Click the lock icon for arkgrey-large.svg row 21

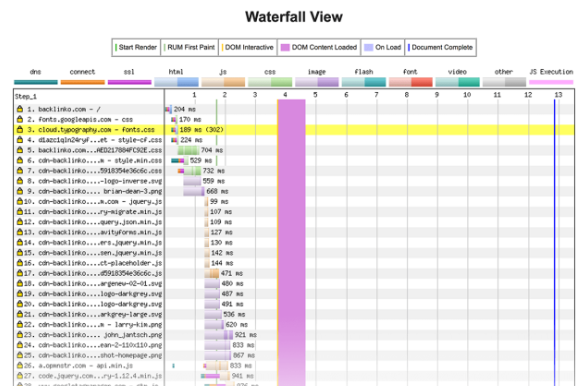coord(20,314)
